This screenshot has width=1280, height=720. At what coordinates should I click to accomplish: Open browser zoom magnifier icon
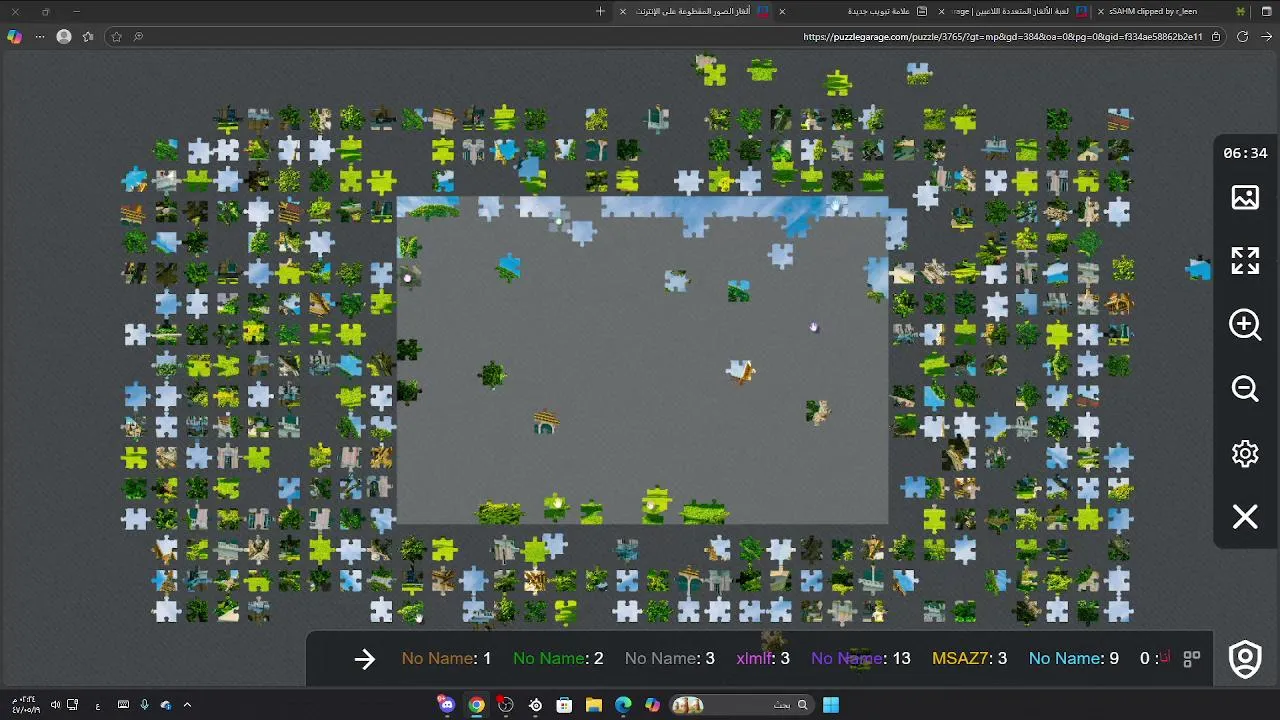pyautogui.click(x=138, y=37)
